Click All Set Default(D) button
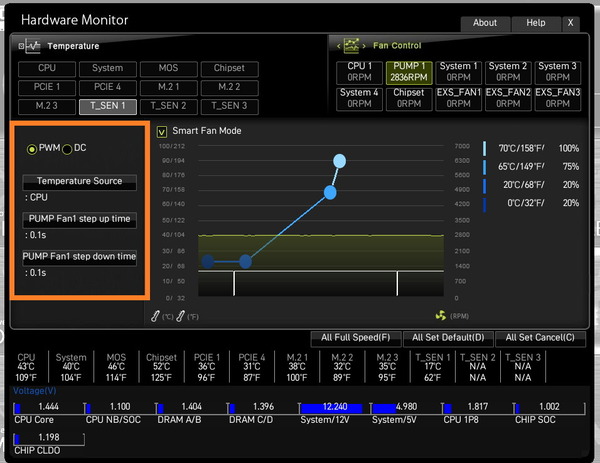 448,339
